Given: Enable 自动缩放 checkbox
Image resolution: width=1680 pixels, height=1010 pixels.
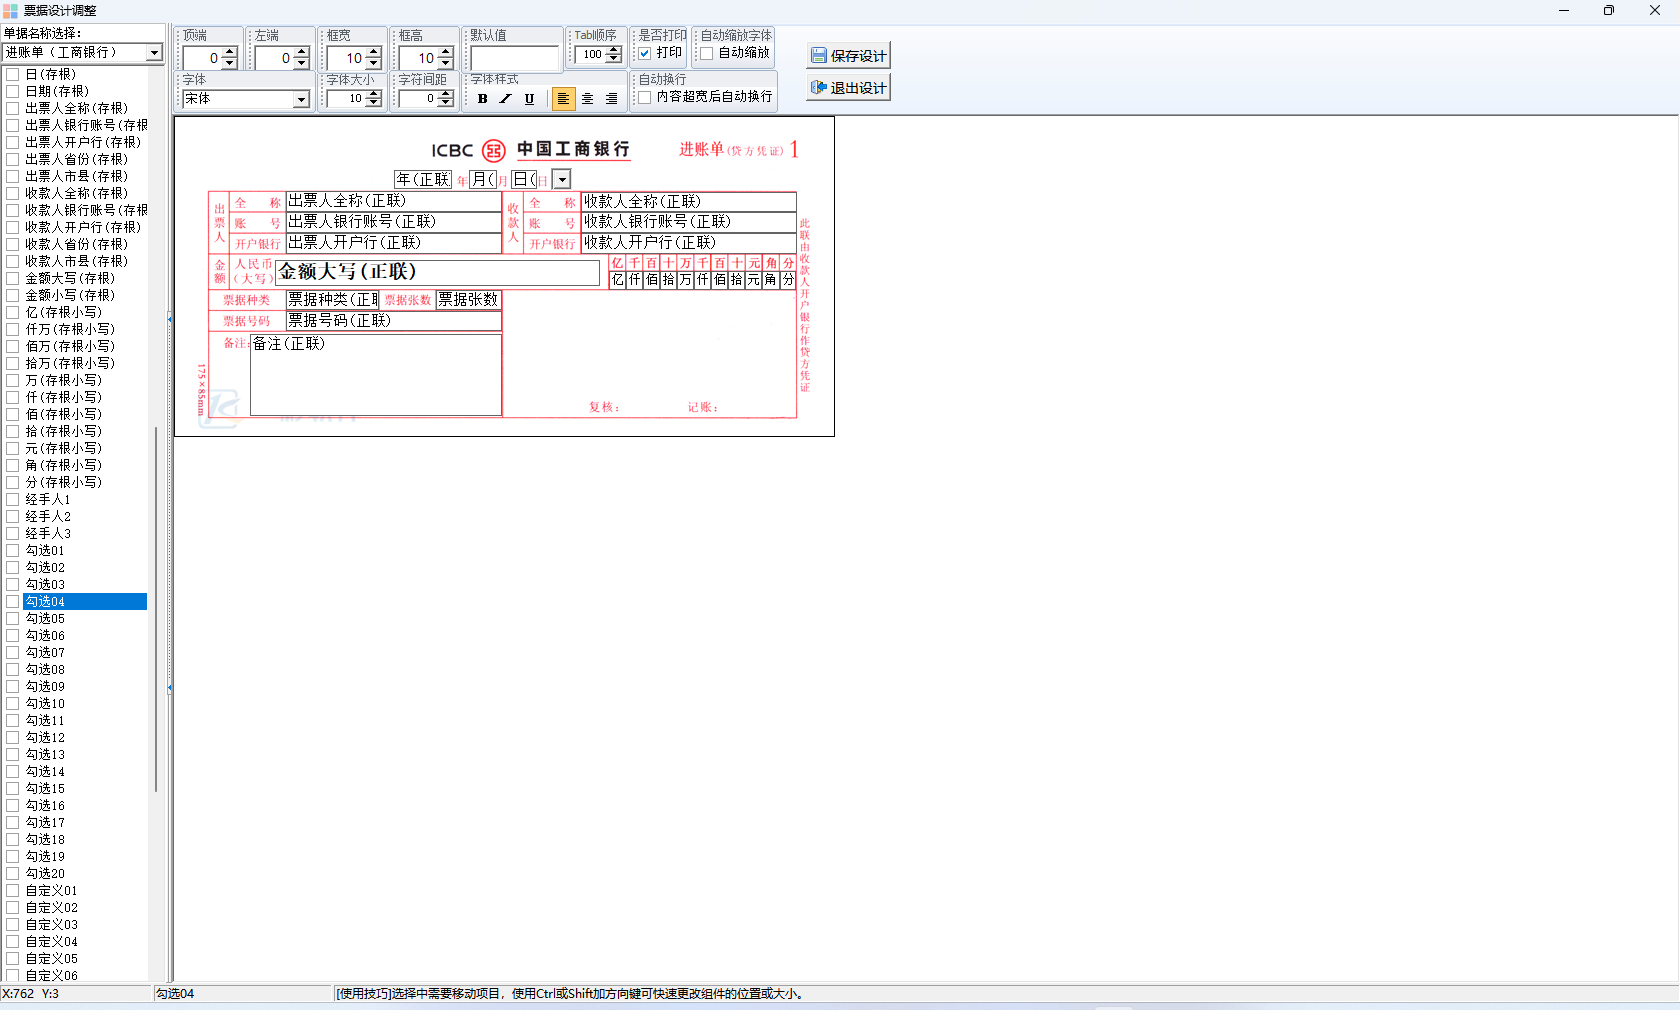Looking at the screenshot, I should (x=707, y=53).
